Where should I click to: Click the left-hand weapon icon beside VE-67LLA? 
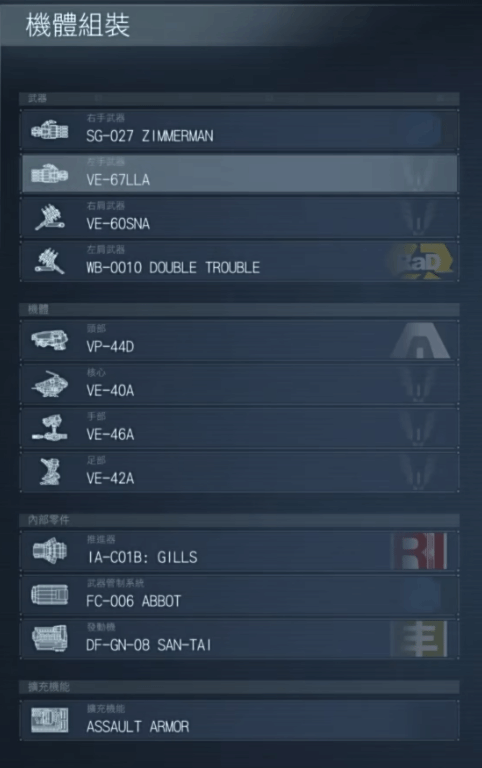49,174
